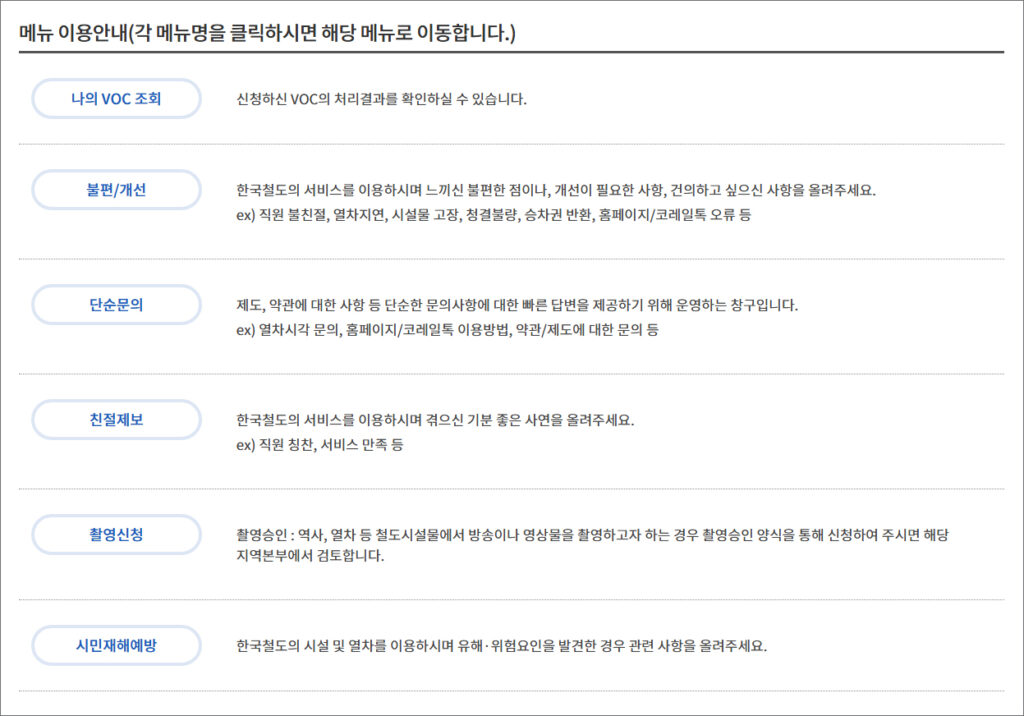Click the 시민재해예방 menu button
This screenshot has width=1024, height=716.
[116, 646]
